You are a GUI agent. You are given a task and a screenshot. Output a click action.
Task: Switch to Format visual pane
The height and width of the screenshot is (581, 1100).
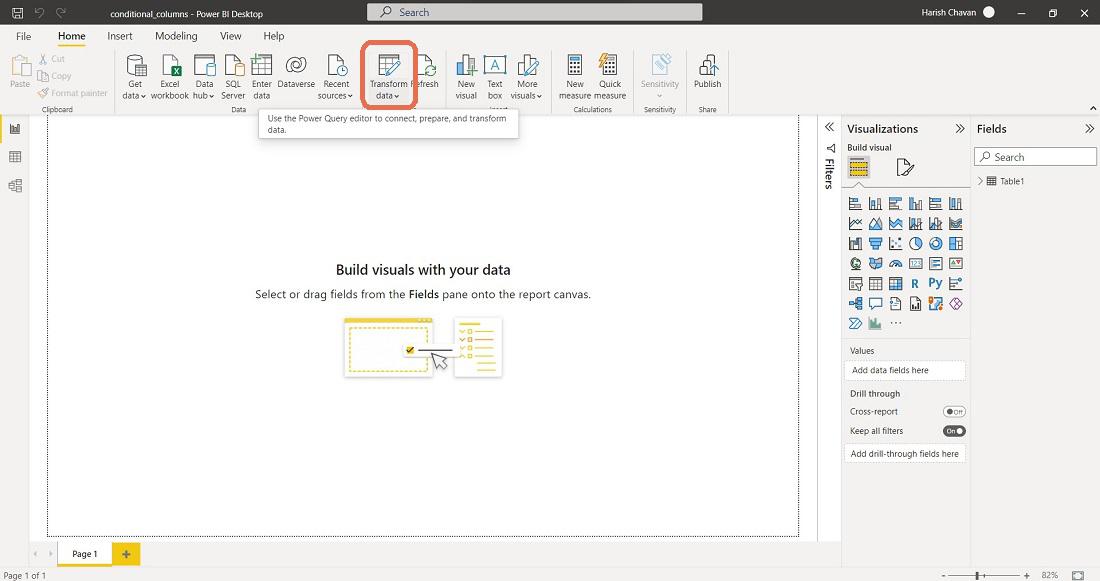point(905,168)
